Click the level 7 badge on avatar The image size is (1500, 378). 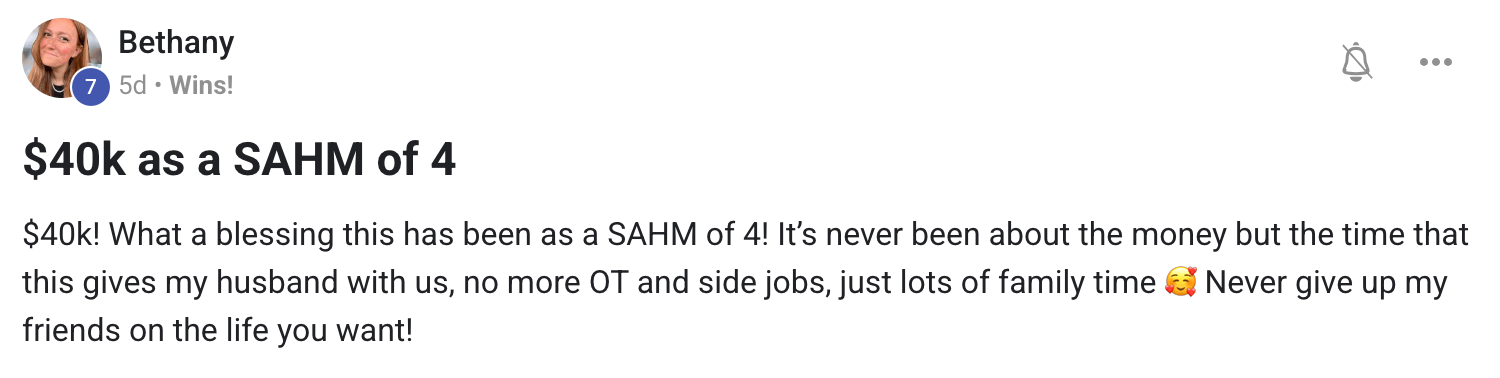(90, 87)
